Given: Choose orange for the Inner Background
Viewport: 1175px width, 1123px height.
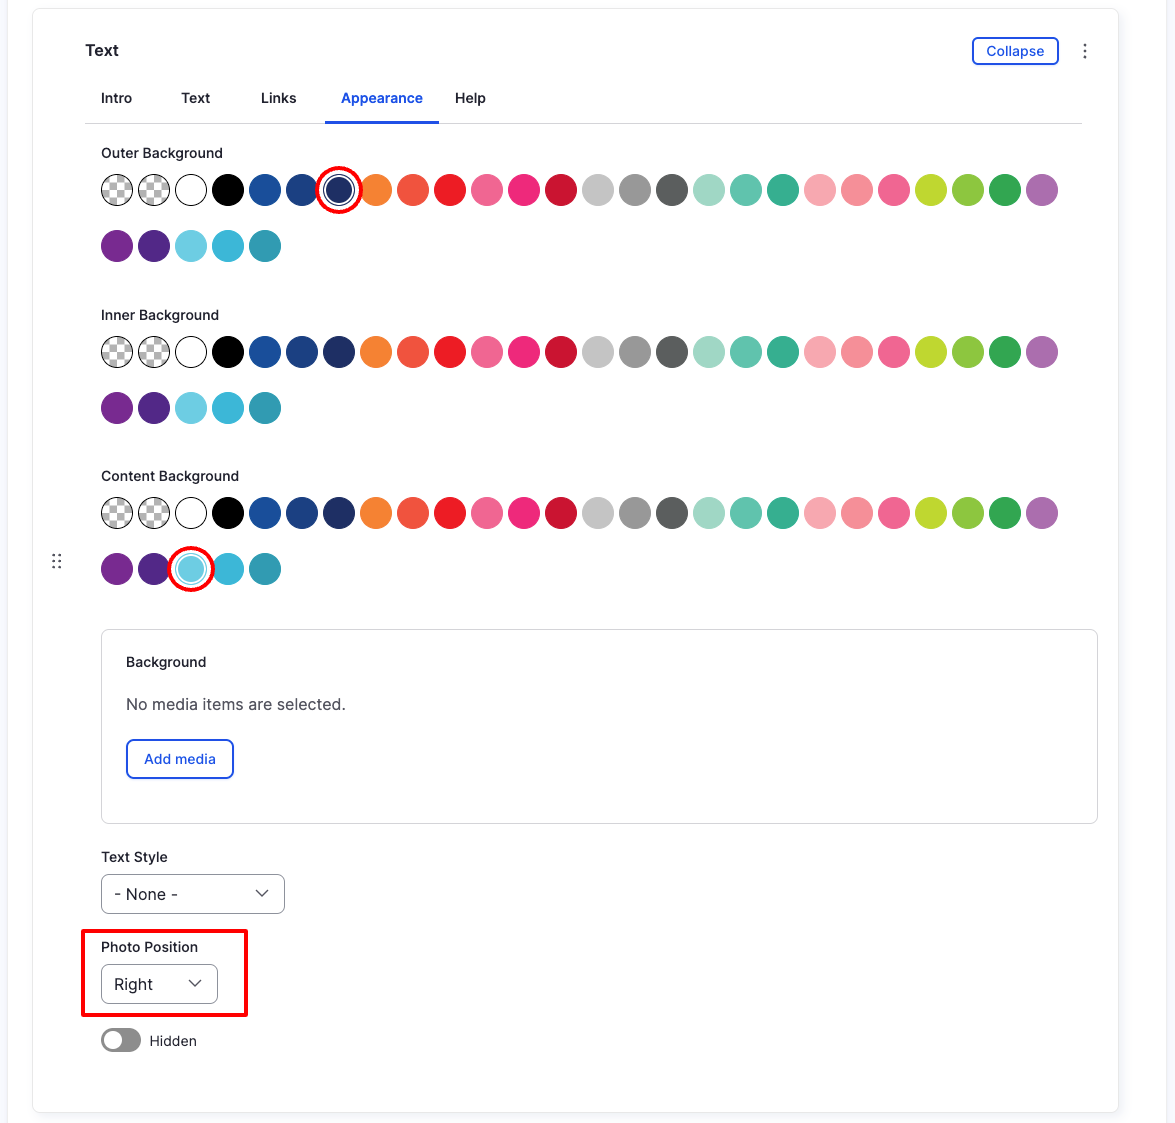Looking at the screenshot, I should 376,352.
